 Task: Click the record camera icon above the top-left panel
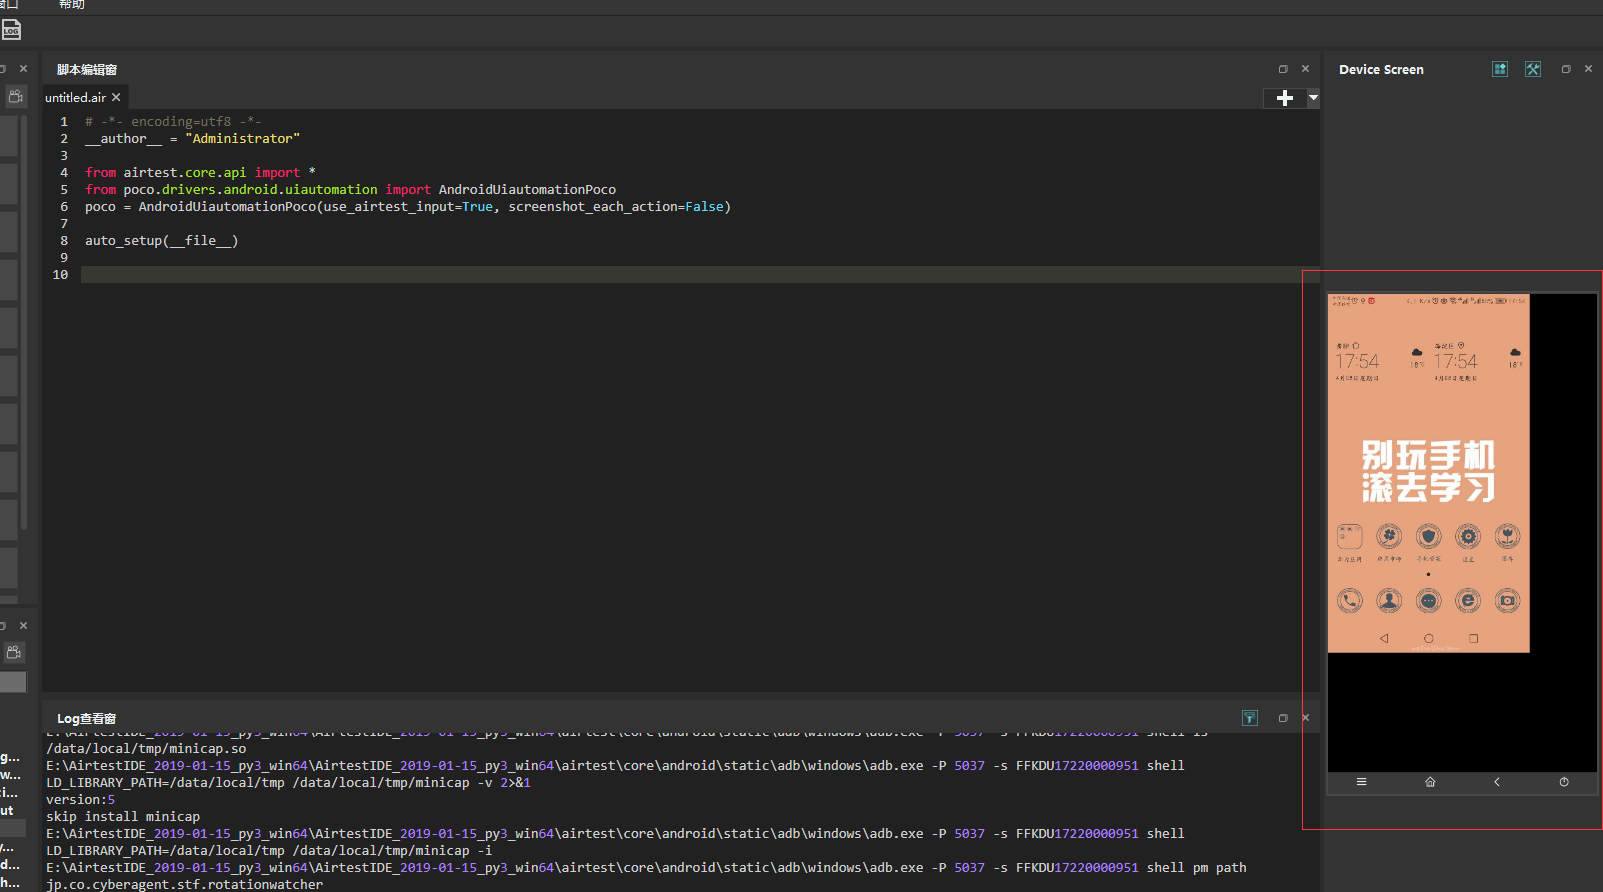[x=15, y=96]
